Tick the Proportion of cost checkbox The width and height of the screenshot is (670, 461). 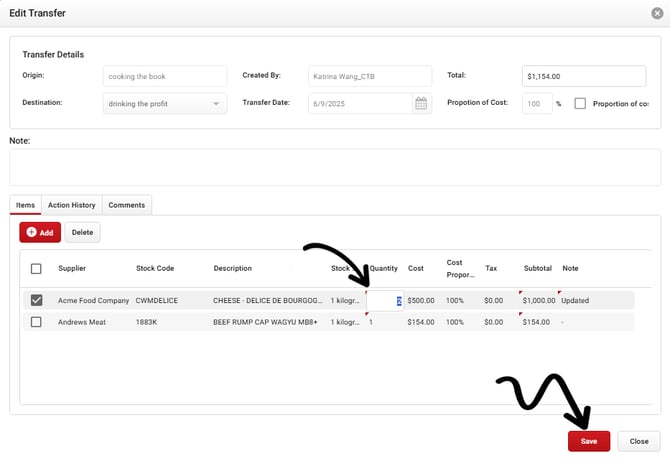pyautogui.click(x=580, y=103)
